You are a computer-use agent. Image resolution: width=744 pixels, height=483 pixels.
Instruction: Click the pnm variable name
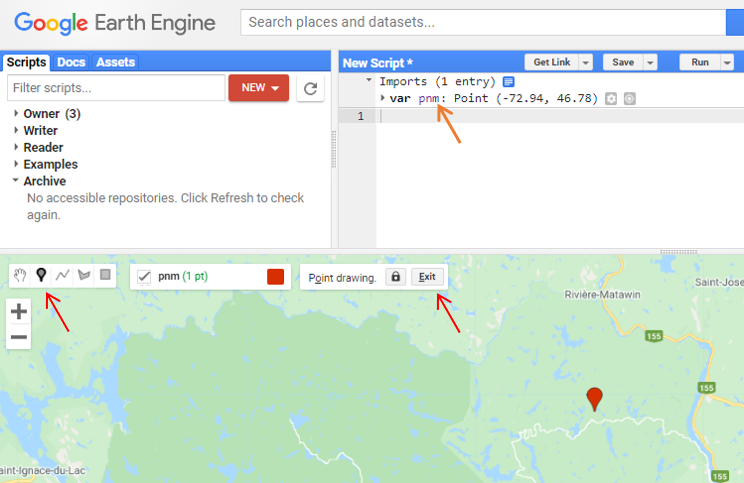[428, 98]
